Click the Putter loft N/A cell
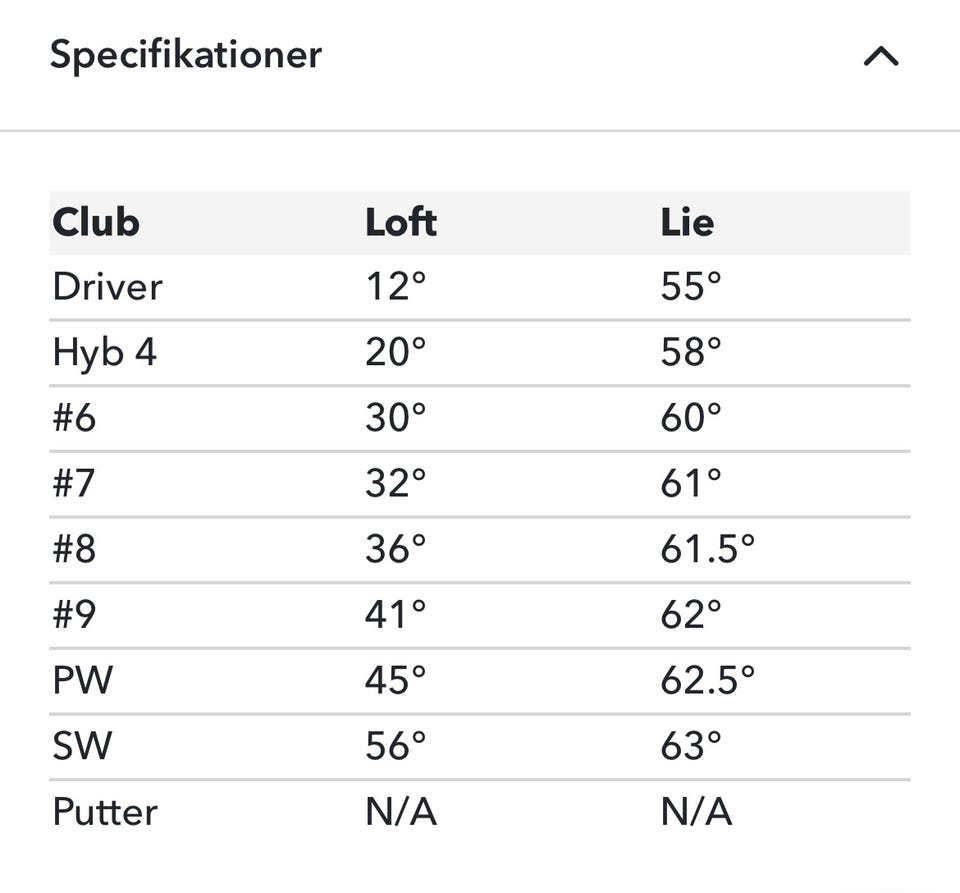This screenshot has width=960, height=893. coord(401,812)
